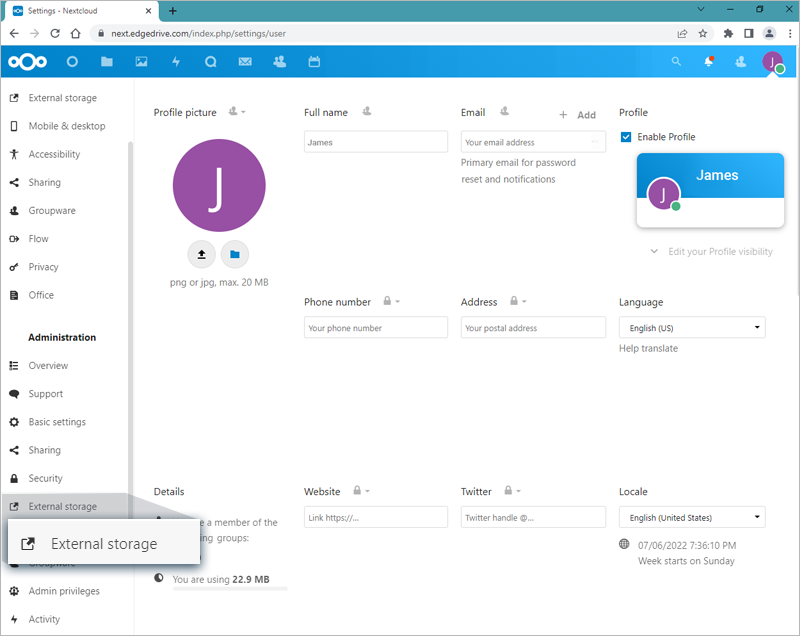The image size is (800, 636).
Task: Click the phone number field
Action: point(376,327)
